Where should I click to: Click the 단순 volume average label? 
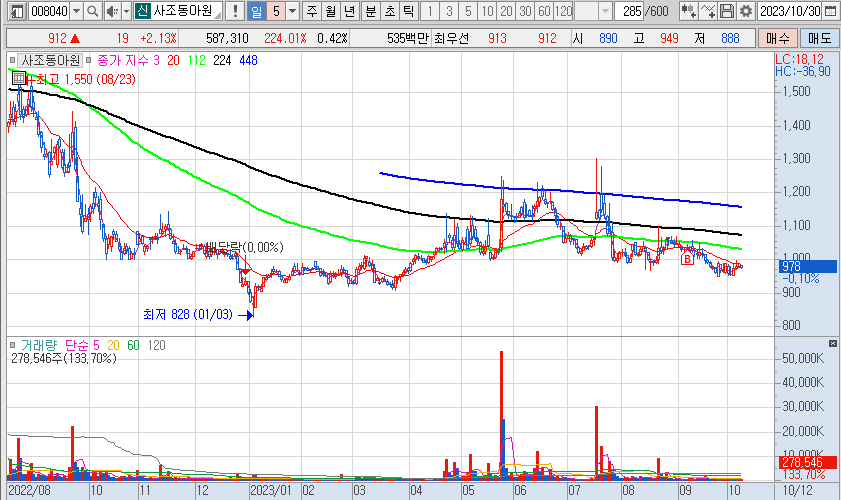click(x=78, y=345)
